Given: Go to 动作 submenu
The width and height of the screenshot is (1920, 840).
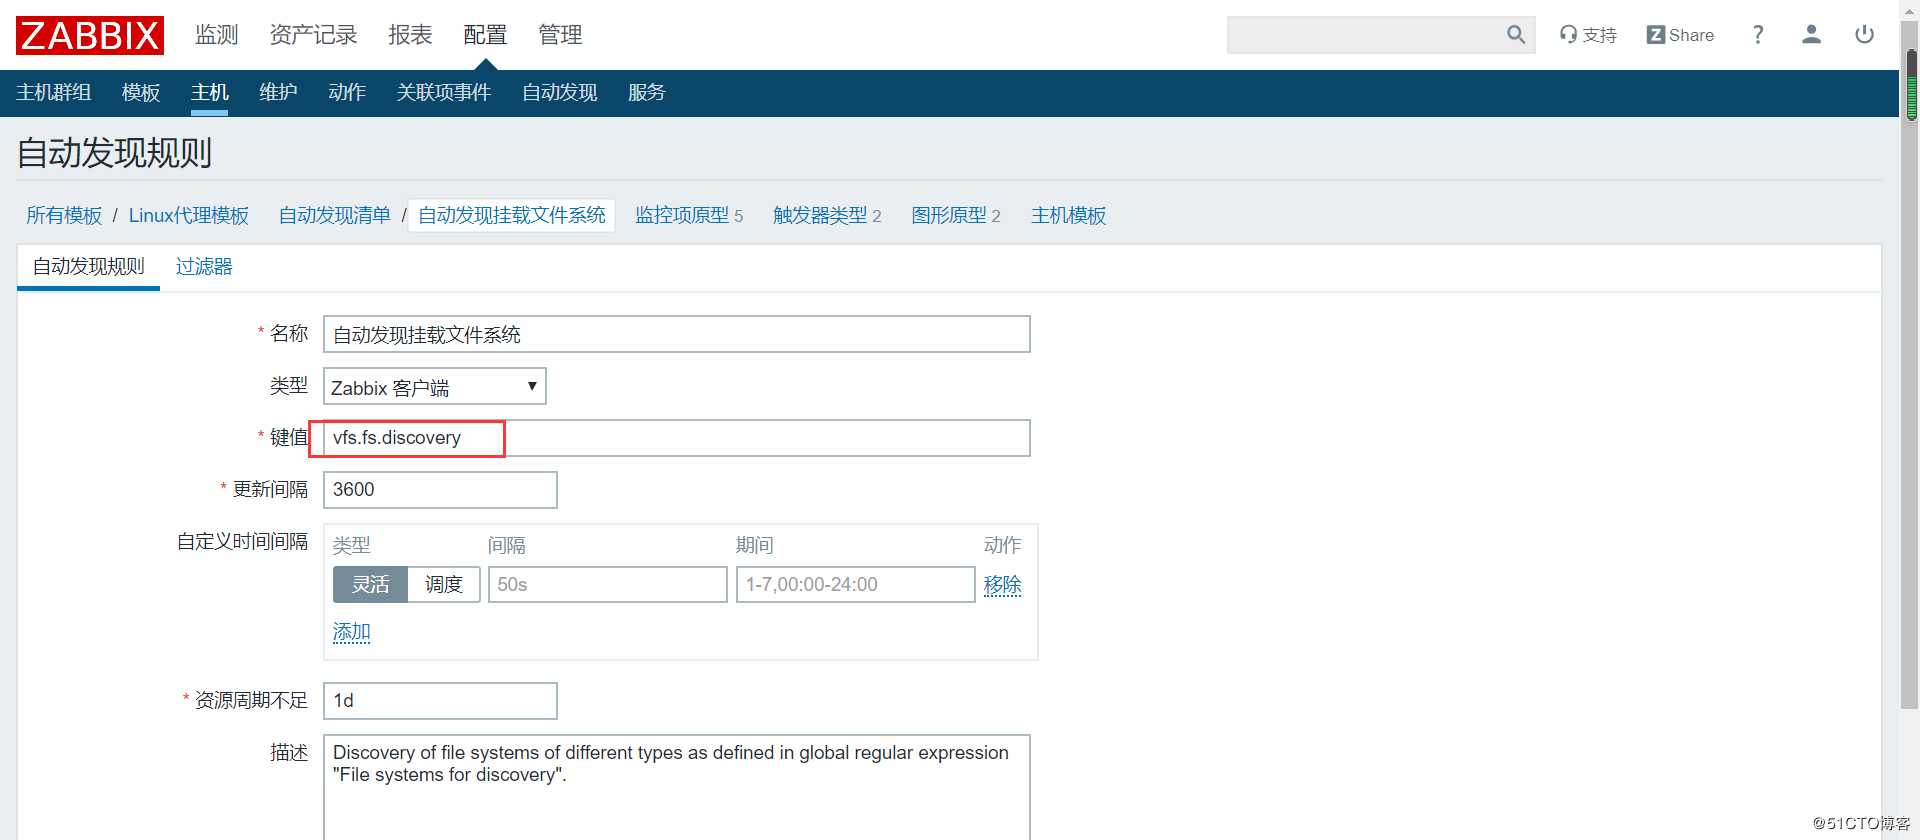Looking at the screenshot, I should coord(347,93).
